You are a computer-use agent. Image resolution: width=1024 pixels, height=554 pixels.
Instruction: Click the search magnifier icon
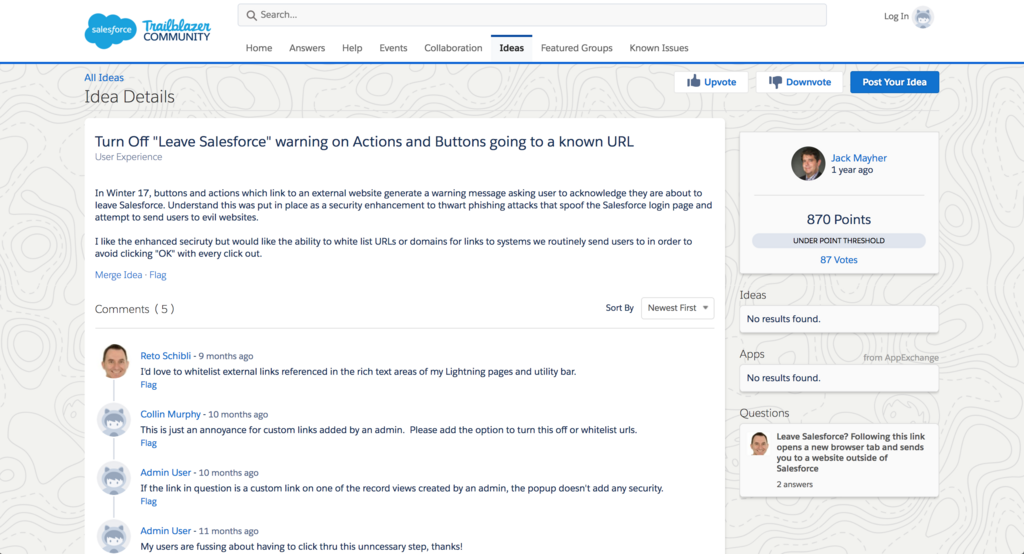point(251,15)
